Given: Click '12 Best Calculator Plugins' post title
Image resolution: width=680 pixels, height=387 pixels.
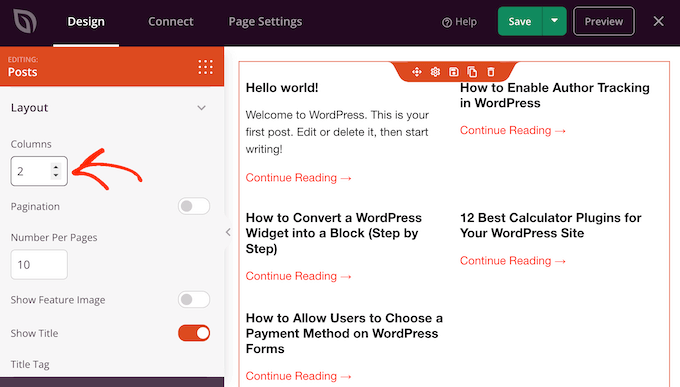Looking at the screenshot, I should (x=550, y=226).
